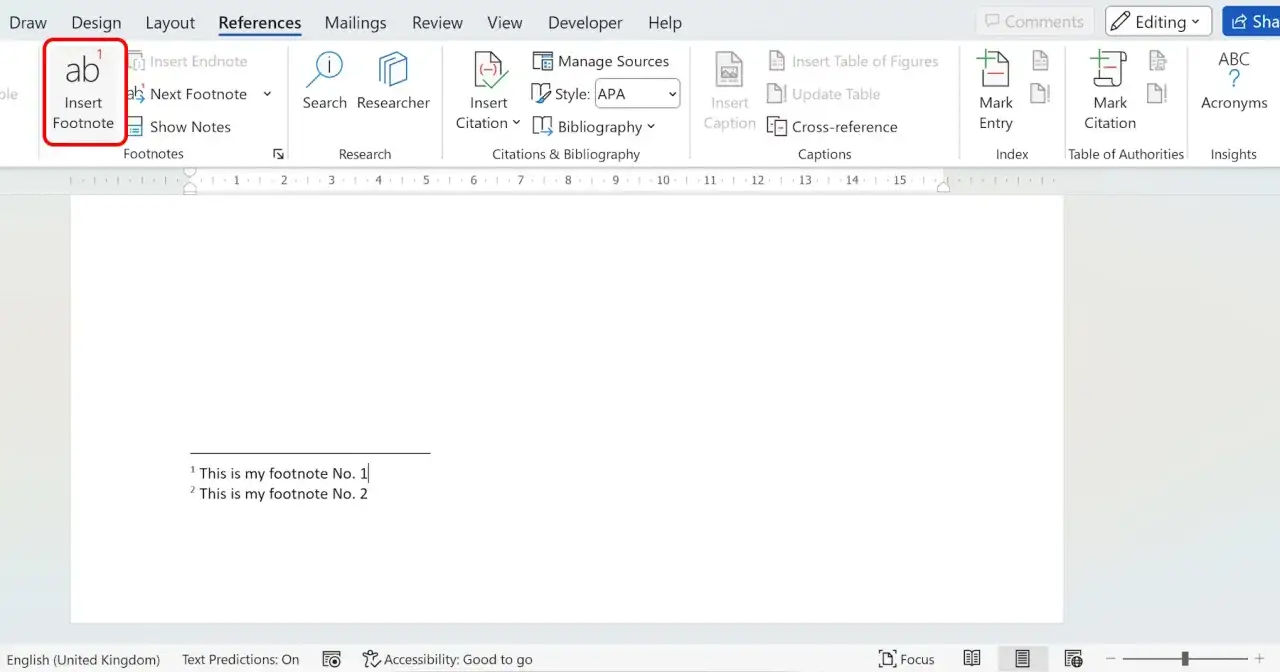This screenshot has height=672, width=1280.
Task: Click the greyed-out Update Table in Captions
Action: click(x=824, y=94)
